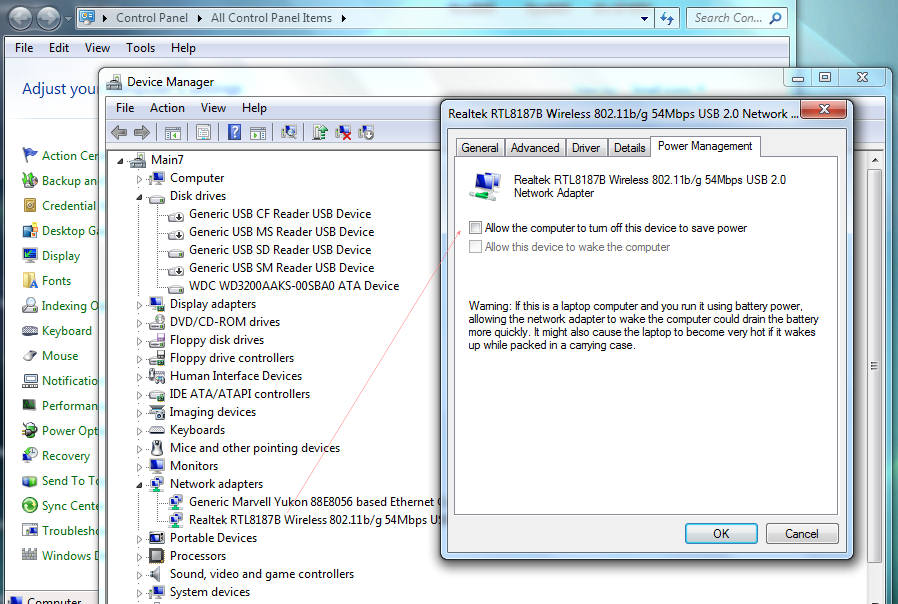The height and width of the screenshot is (604, 898).
Task: Click the Fonts icon in Control Panel
Action: coord(30,281)
